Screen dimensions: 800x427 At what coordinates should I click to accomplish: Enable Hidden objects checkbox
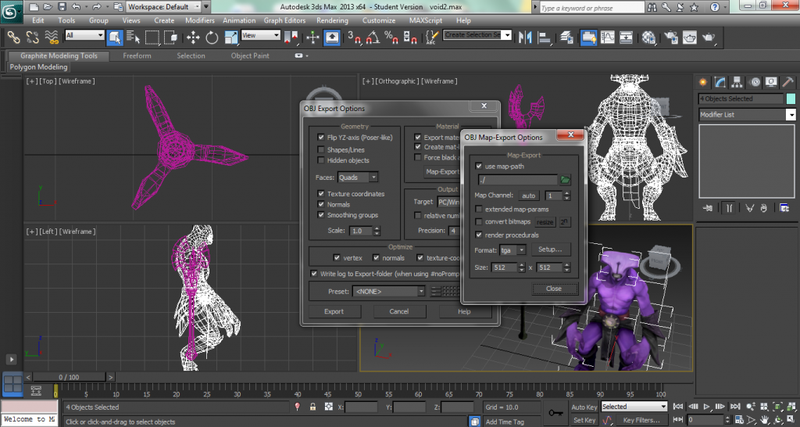pos(320,160)
